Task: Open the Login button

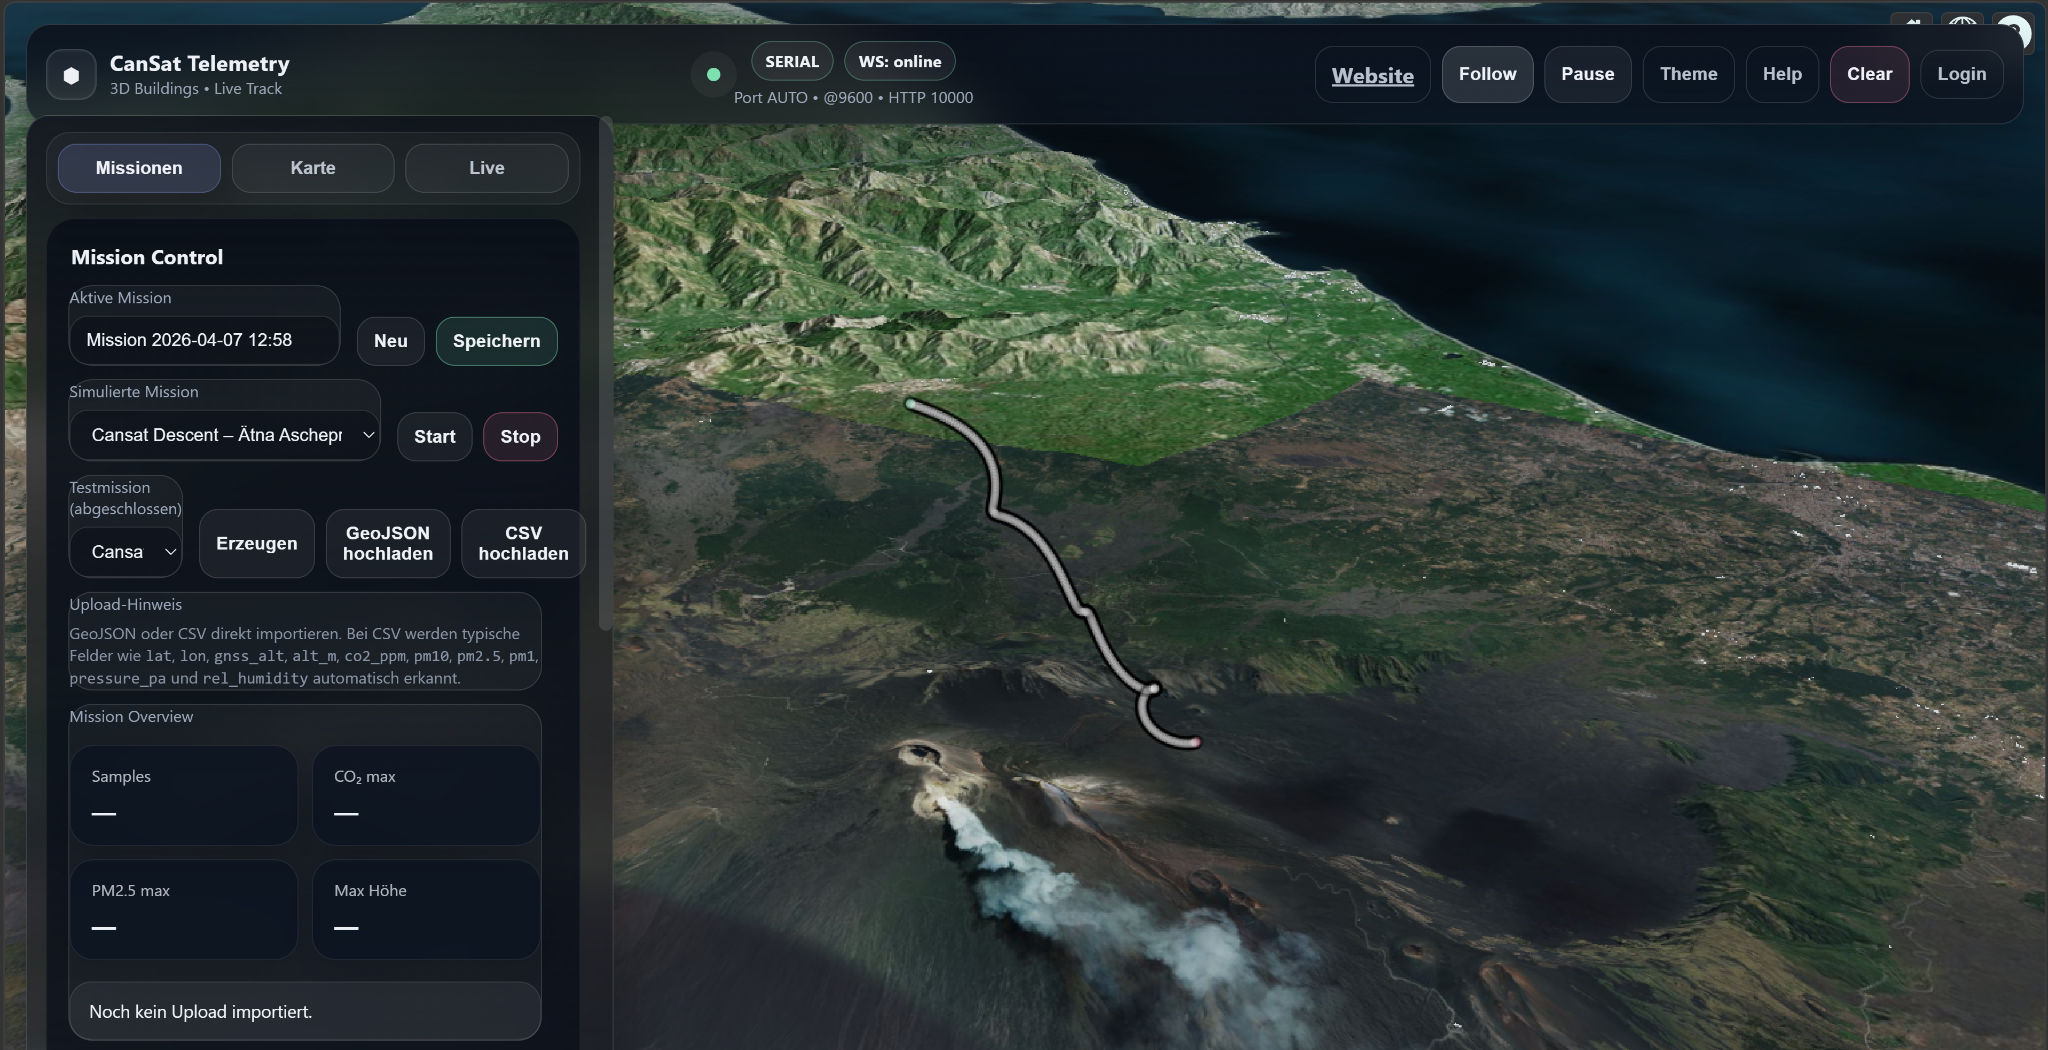Action: (1961, 74)
